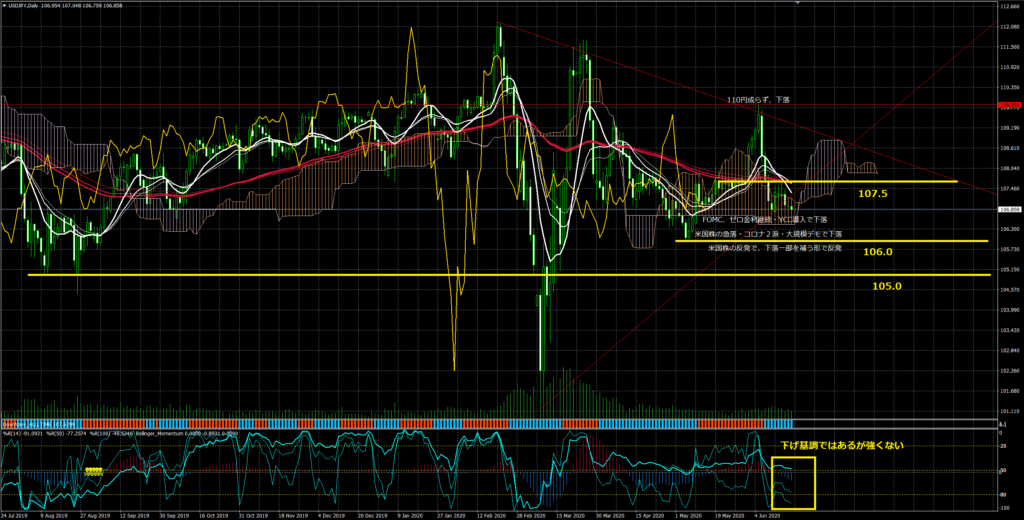Select the '110円成らず、下落' annotation text

click(758, 100)
